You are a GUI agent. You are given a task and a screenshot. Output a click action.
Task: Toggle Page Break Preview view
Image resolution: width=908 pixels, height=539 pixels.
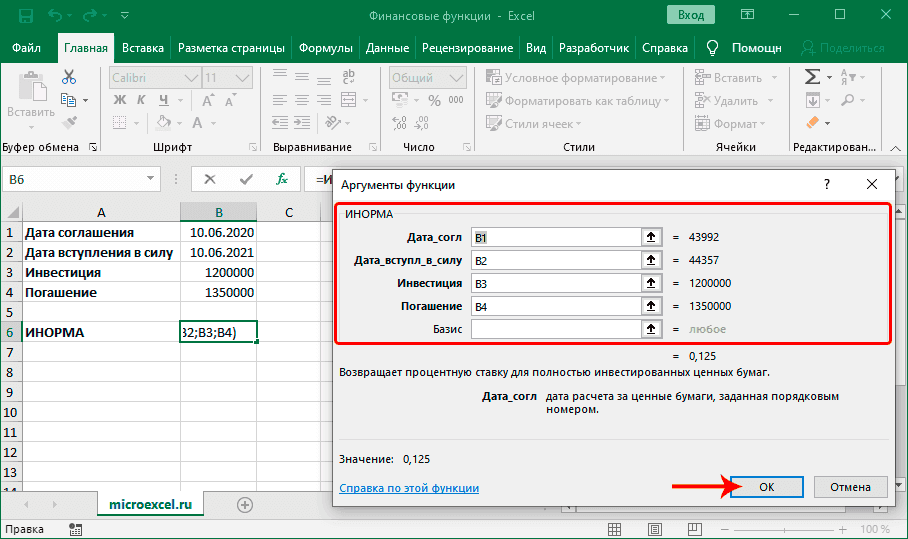[694, 529]
